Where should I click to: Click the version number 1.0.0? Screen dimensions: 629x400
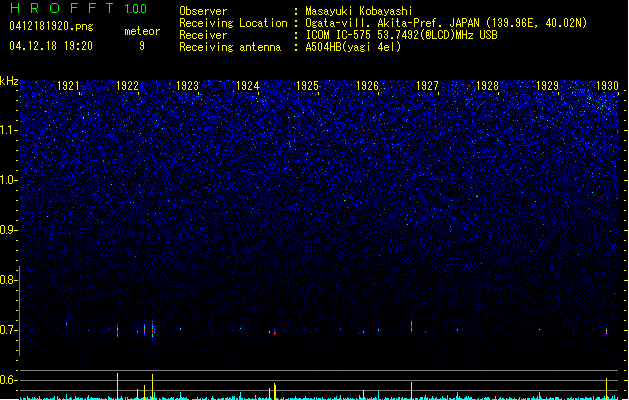(x=136, y=9)
